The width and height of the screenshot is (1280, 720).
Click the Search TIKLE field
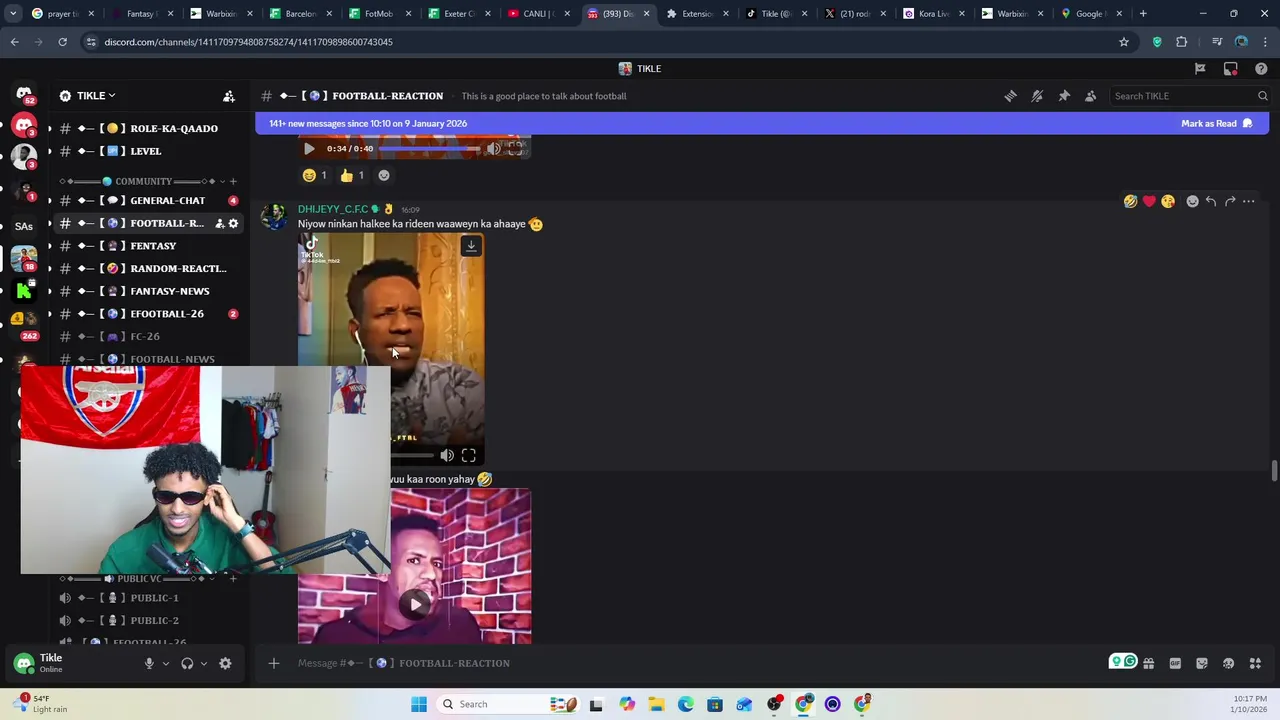pyautogui.click(x=1190, y=96)
